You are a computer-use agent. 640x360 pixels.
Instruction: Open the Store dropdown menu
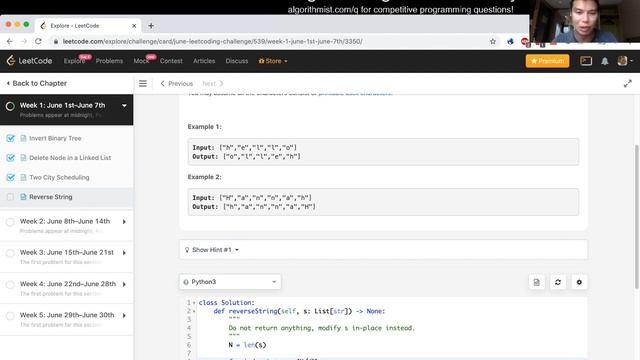[273, 61]
